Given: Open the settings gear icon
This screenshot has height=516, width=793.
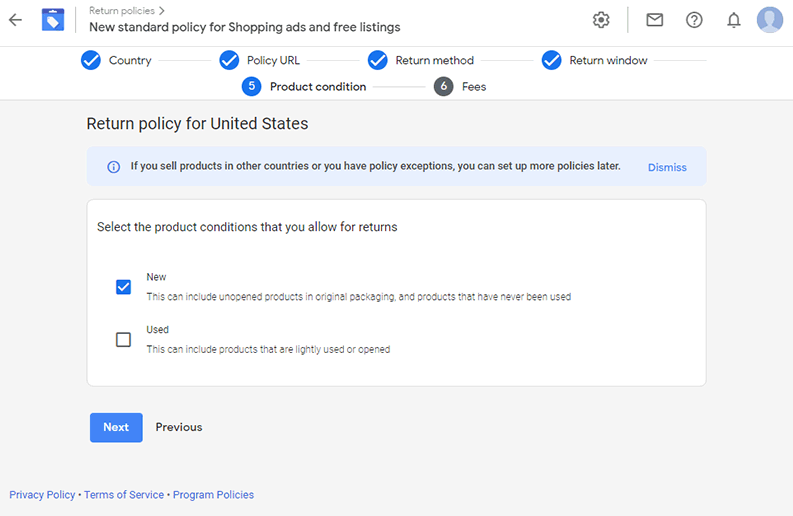Looking at the screenshot, I should tap(601, 20).
